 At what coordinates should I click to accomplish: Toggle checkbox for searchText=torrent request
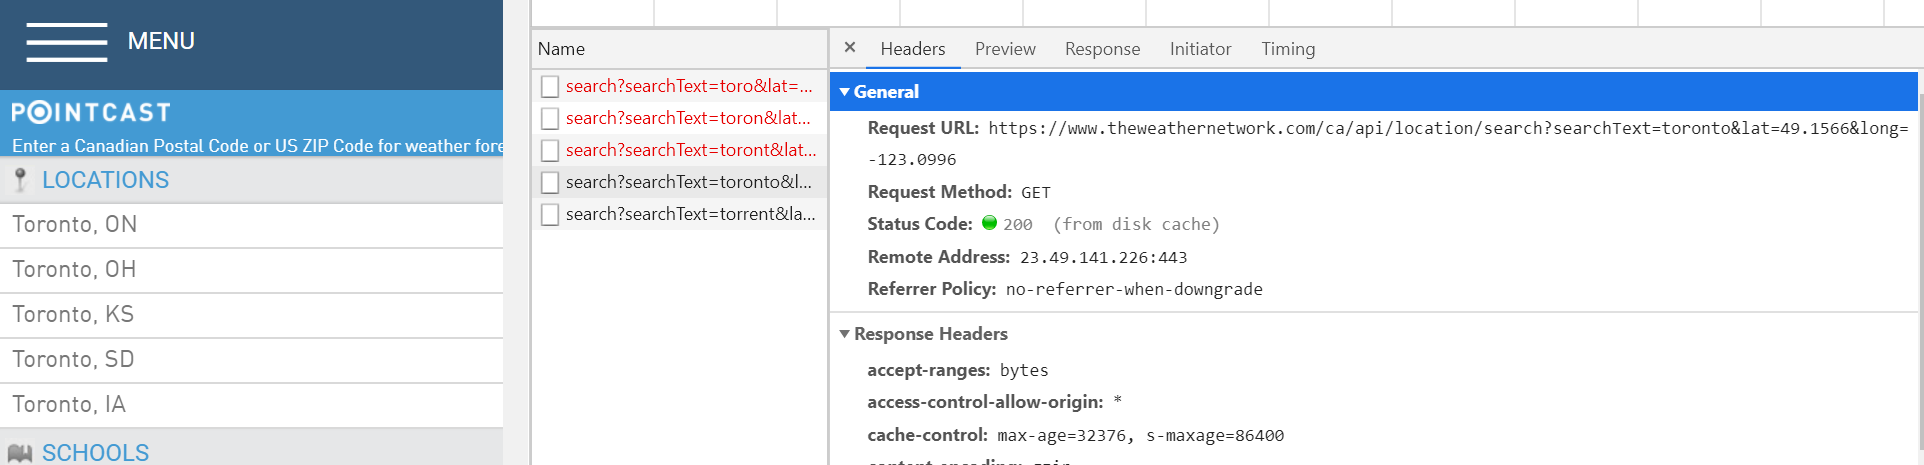pos(550,215)
